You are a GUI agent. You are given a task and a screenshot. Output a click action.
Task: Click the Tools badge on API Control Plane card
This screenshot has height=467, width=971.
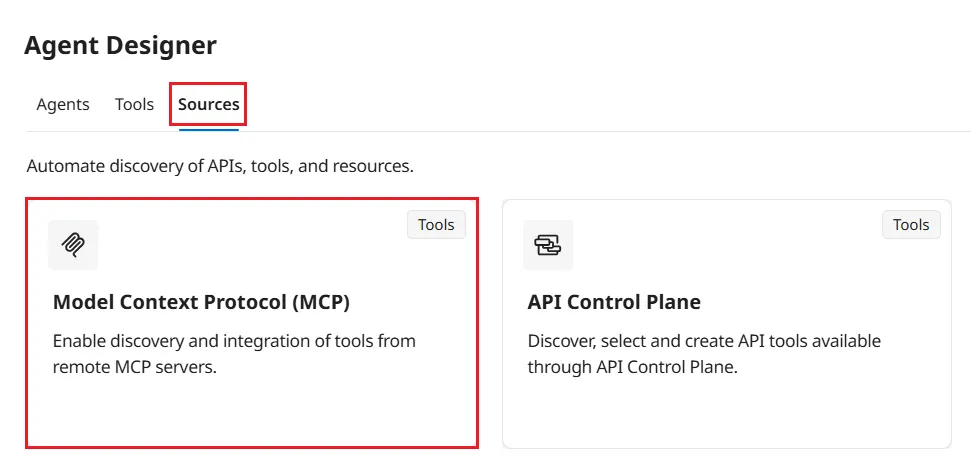(x=911, y=225)
